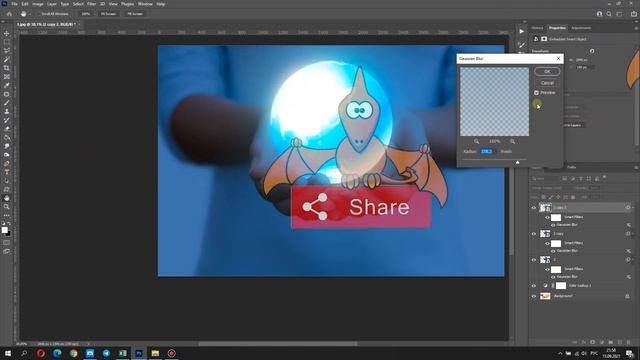Toggle Scroll All Windows checkbox

coord(39,14)
